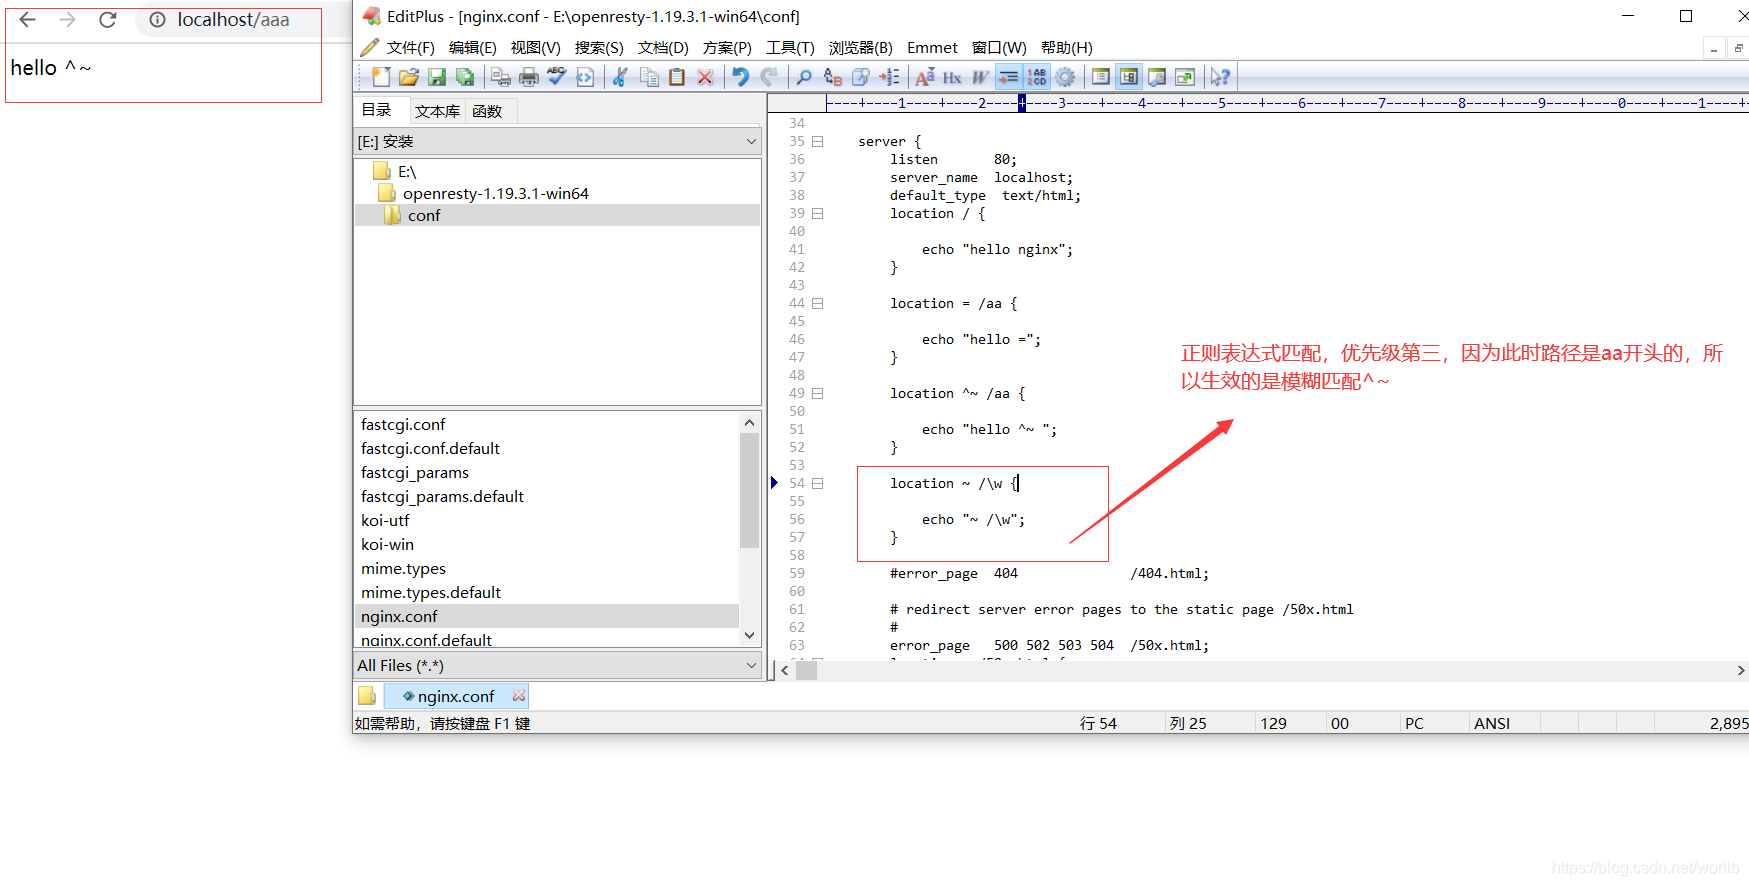Select nginx.conf in the file list
The image size is (1749, 886).
point(547,617)
